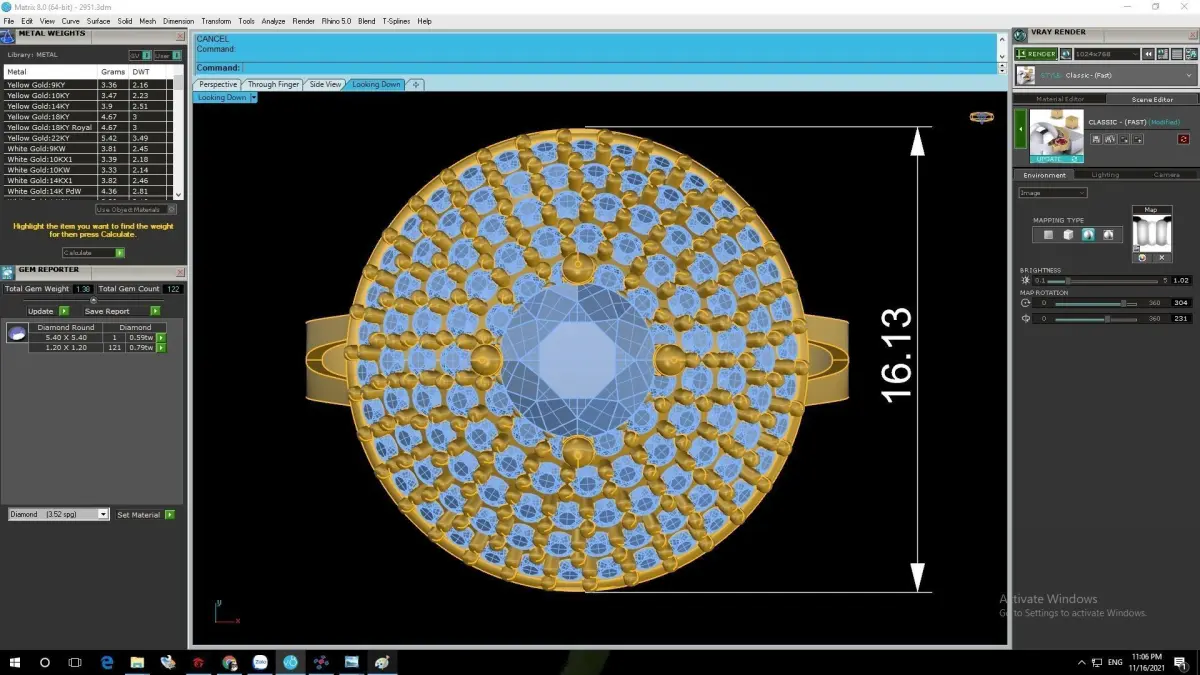This screenshot has width=1200, height=675.
Task: Click the Brightness value field 1.02
Action: point(1181,281)
